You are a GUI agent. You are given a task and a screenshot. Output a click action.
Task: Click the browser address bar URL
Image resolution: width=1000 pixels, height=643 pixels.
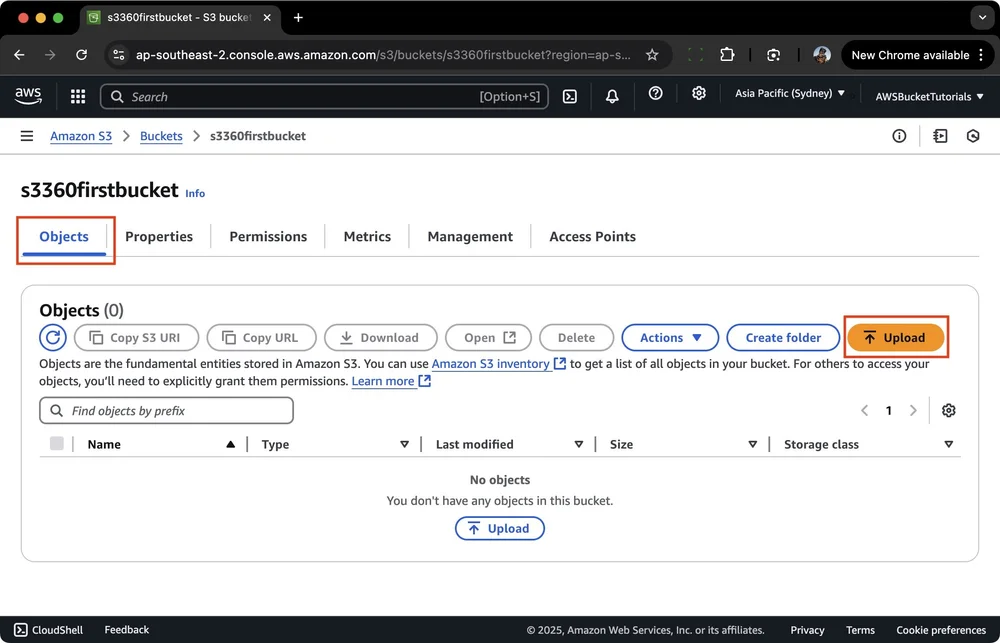point(383,55)
